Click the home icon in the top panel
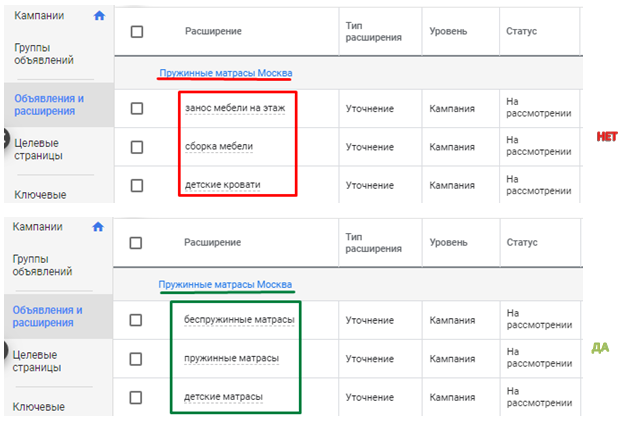This screenshot has width=626, height=421. click(98, 16)
